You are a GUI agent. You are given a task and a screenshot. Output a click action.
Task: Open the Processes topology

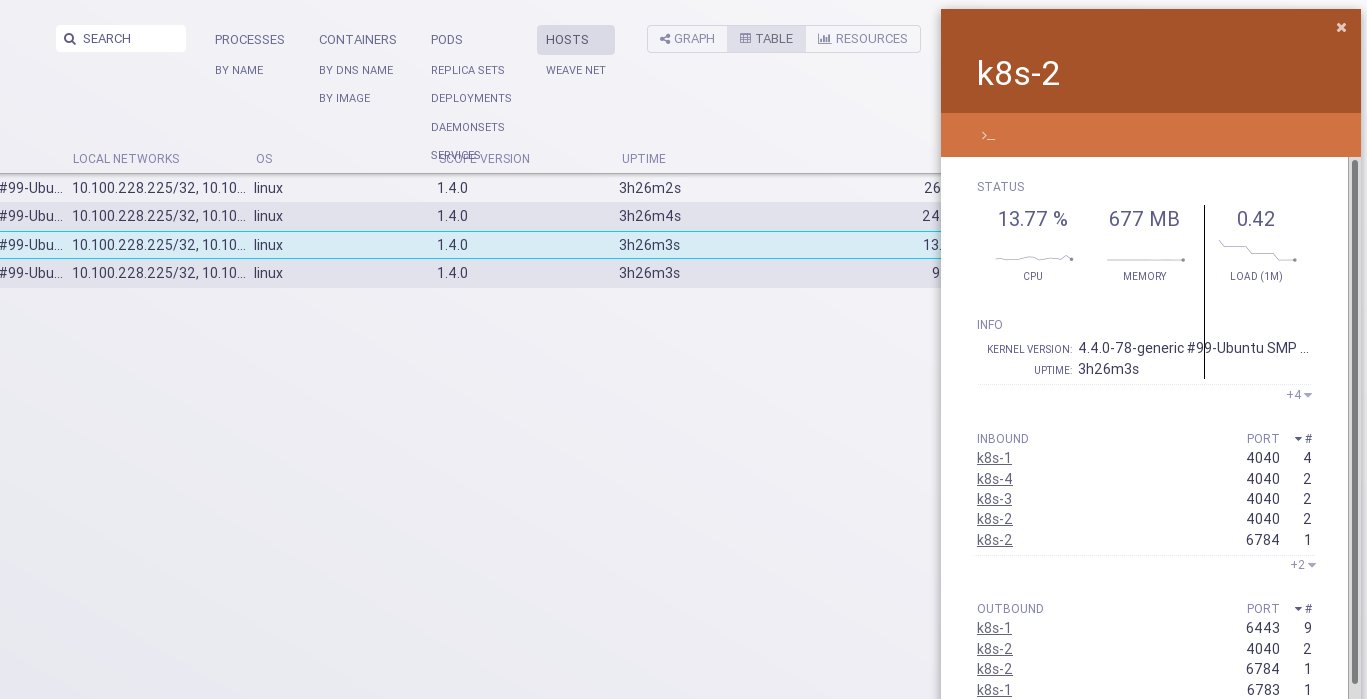(x=250, y=40)
